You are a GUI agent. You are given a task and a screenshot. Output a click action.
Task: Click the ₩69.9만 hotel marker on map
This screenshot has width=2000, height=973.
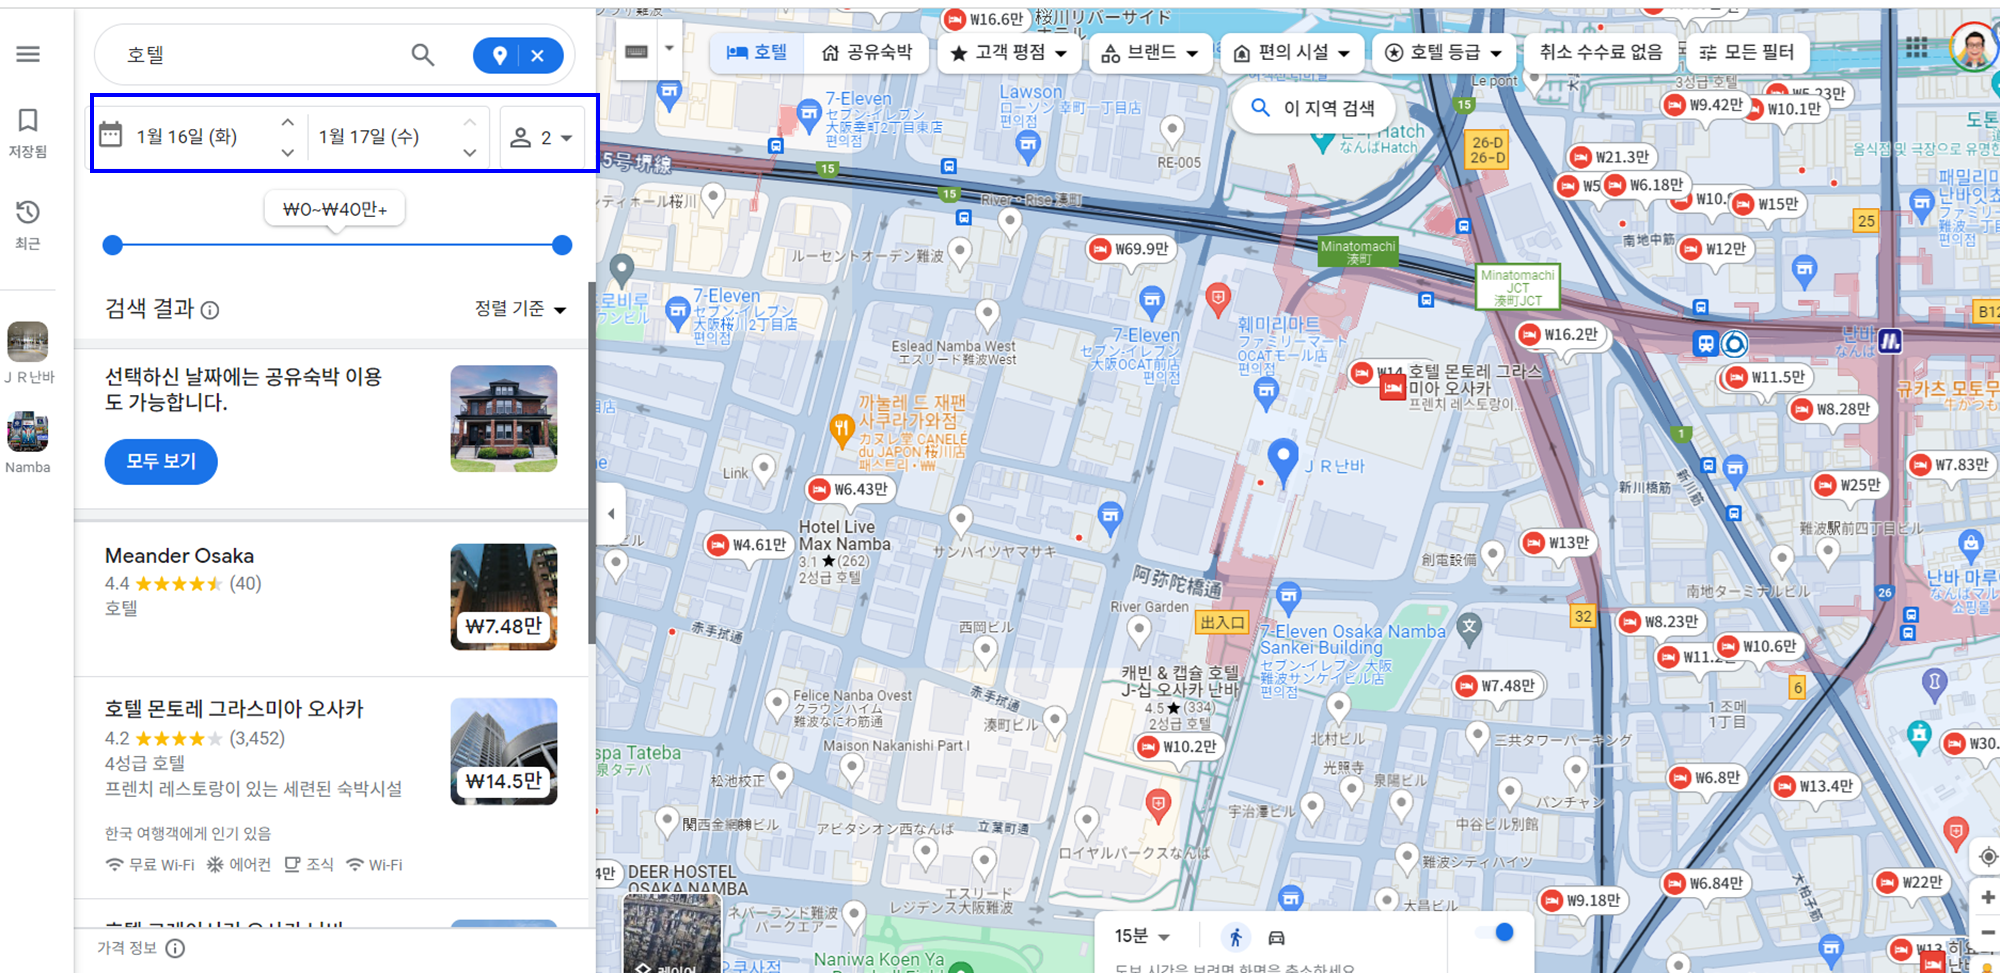click(1130, 249)
